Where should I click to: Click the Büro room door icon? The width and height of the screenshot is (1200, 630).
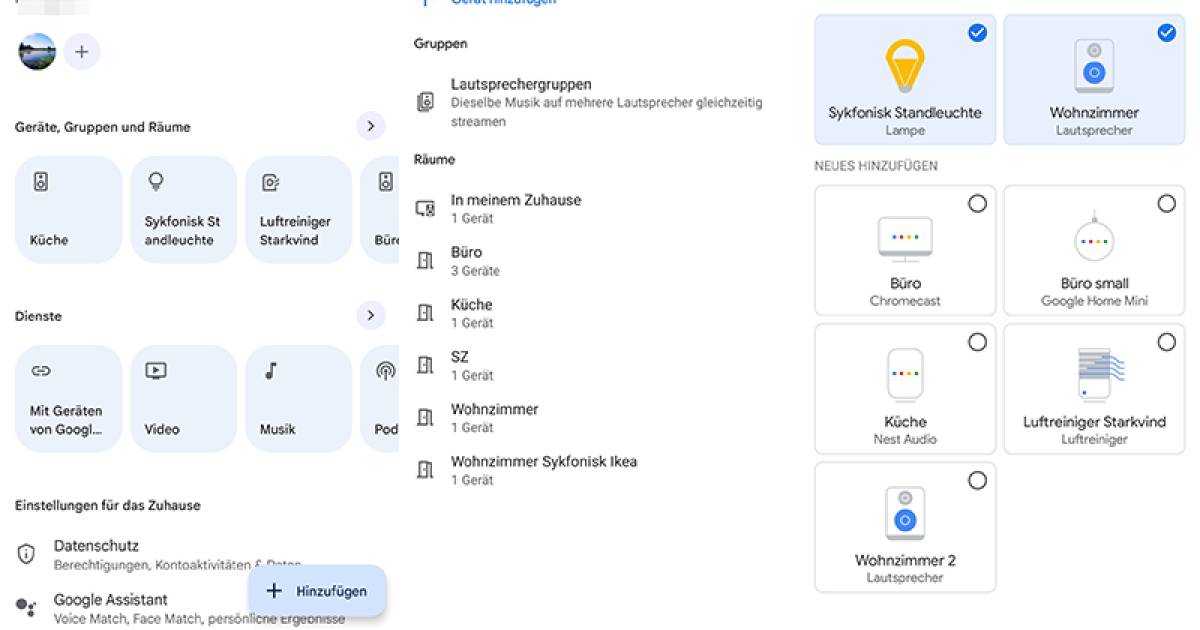(x=426, y=261)
